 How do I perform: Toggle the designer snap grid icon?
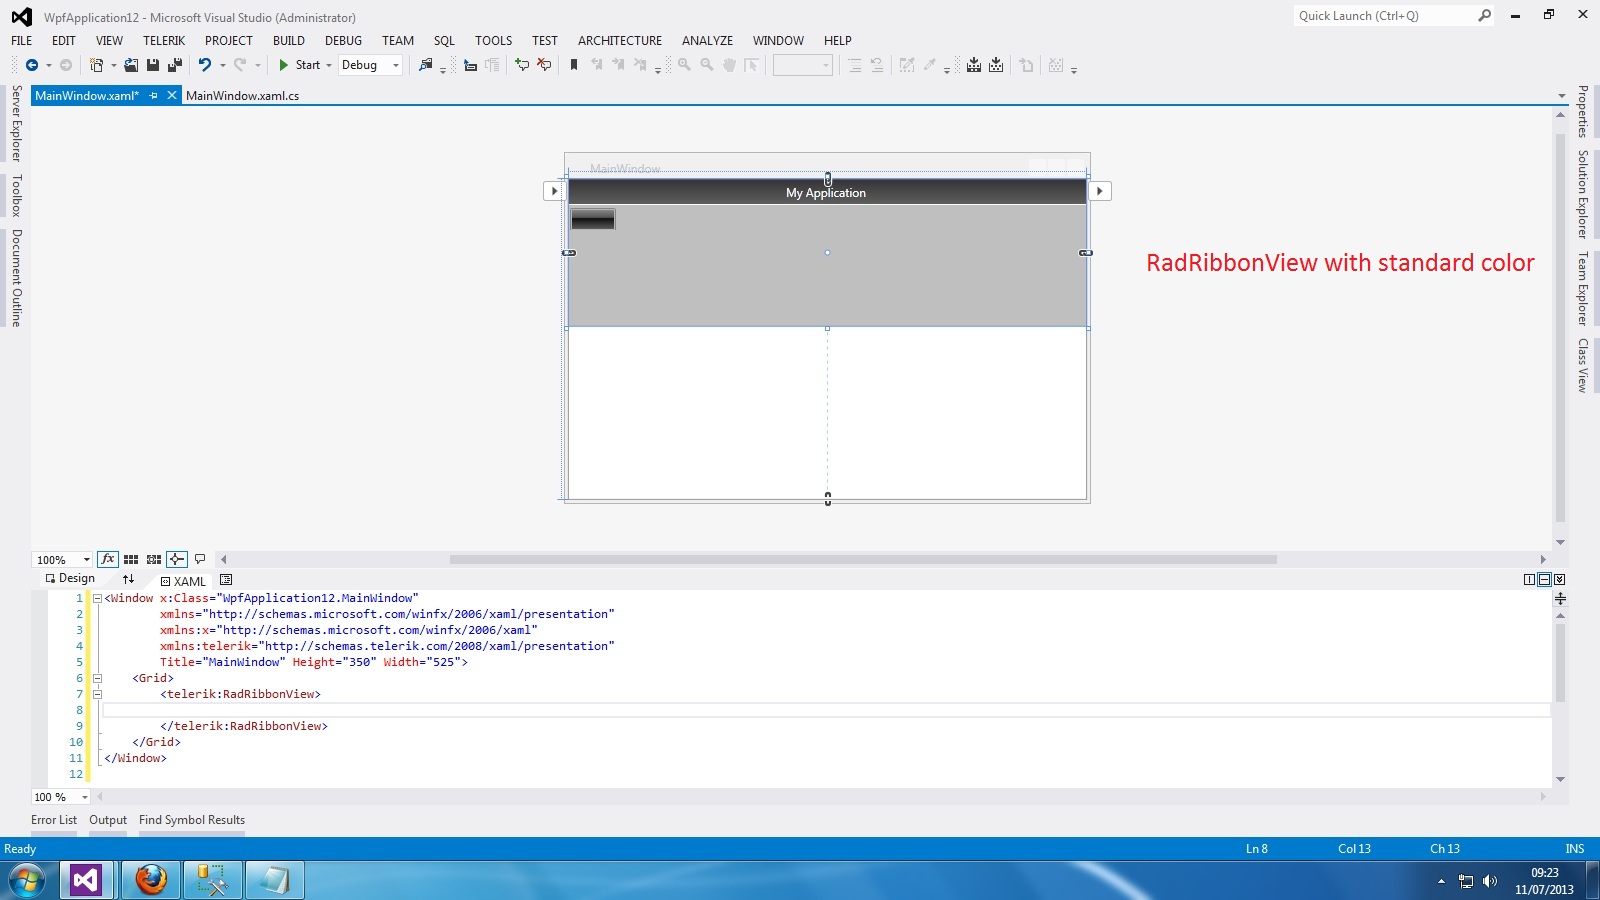(x=131, y=559)
